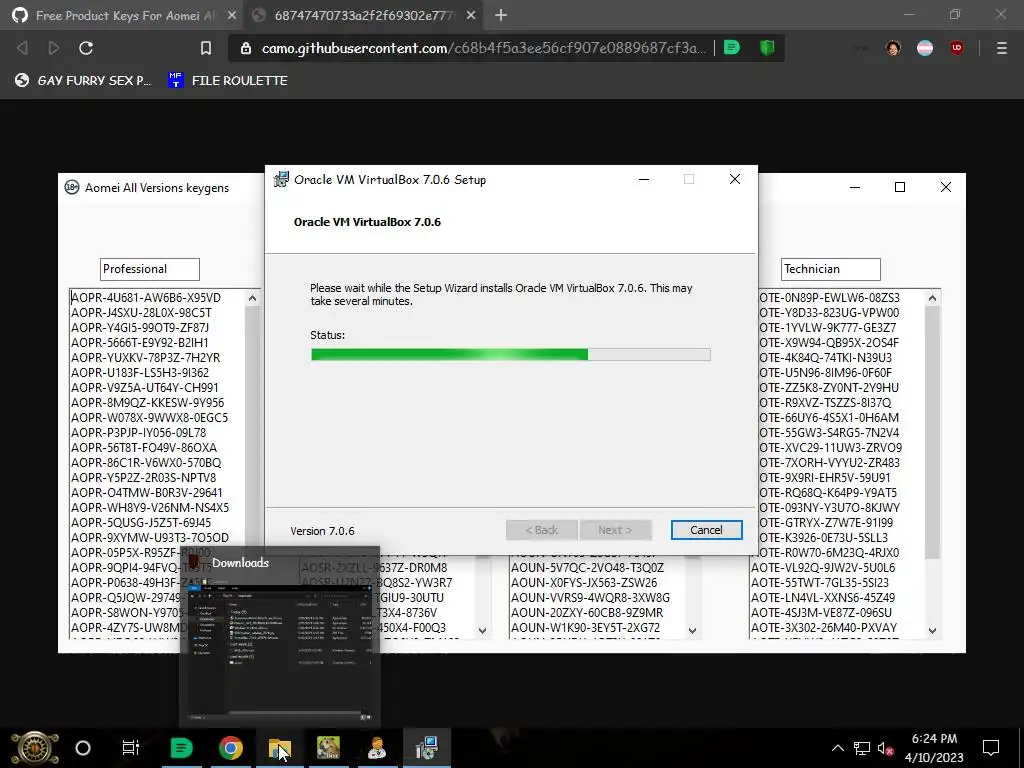Click the VirtualBox installation progress bar
Image resolution: width=1024 pixels, height=768 pixels.
(x=511, y=355)
